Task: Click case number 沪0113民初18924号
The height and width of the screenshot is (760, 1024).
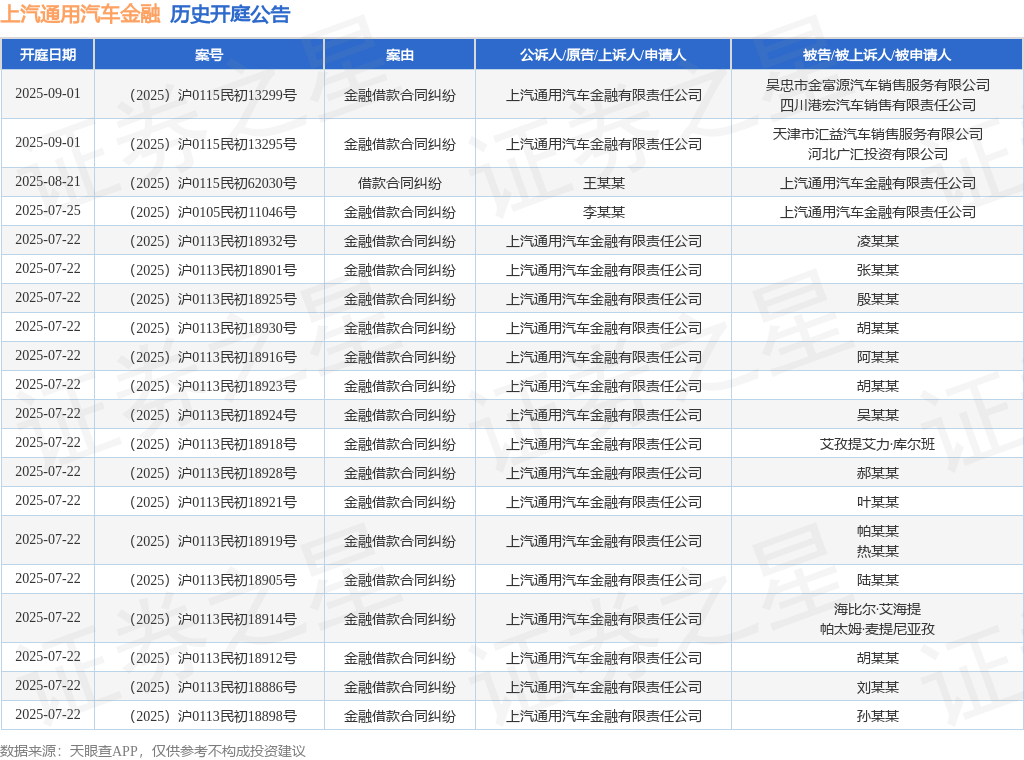Action: (213, 415)
